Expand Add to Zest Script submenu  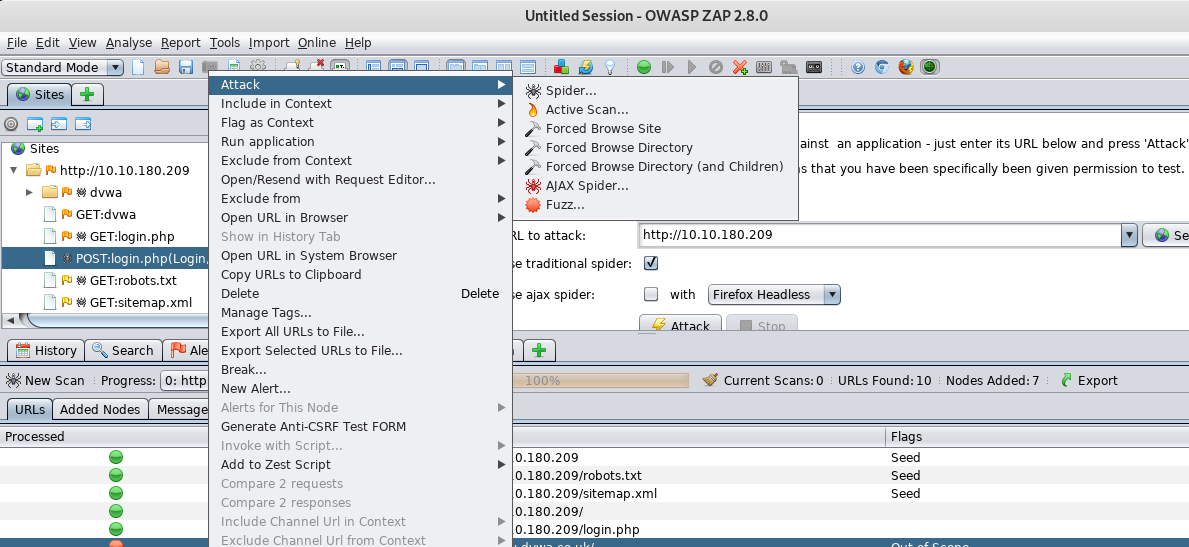click(360, 465)
